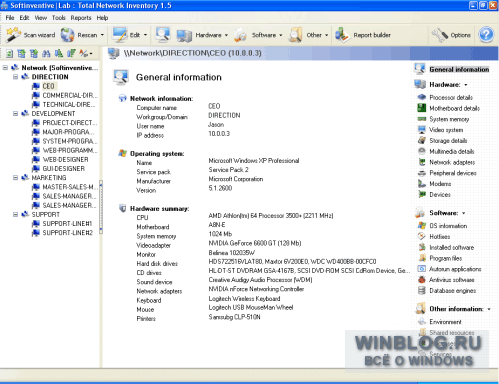This screenshot has width=499, height=384.
Task: Open the View menu
Action: click(41, 18)
